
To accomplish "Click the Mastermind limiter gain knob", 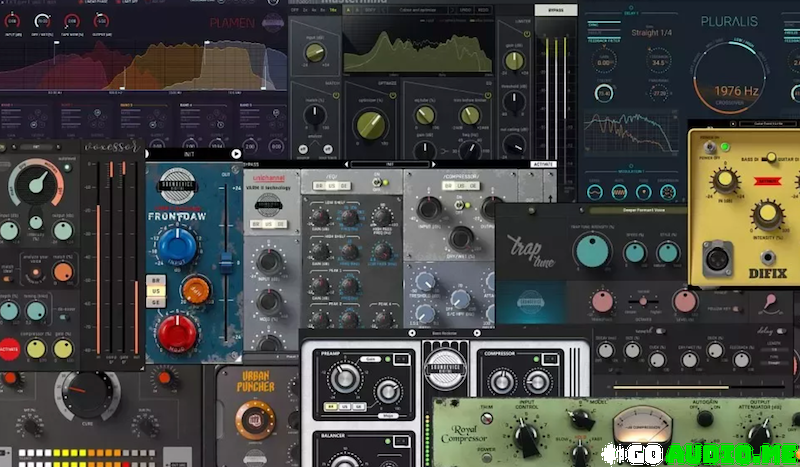I will (514, 61).
